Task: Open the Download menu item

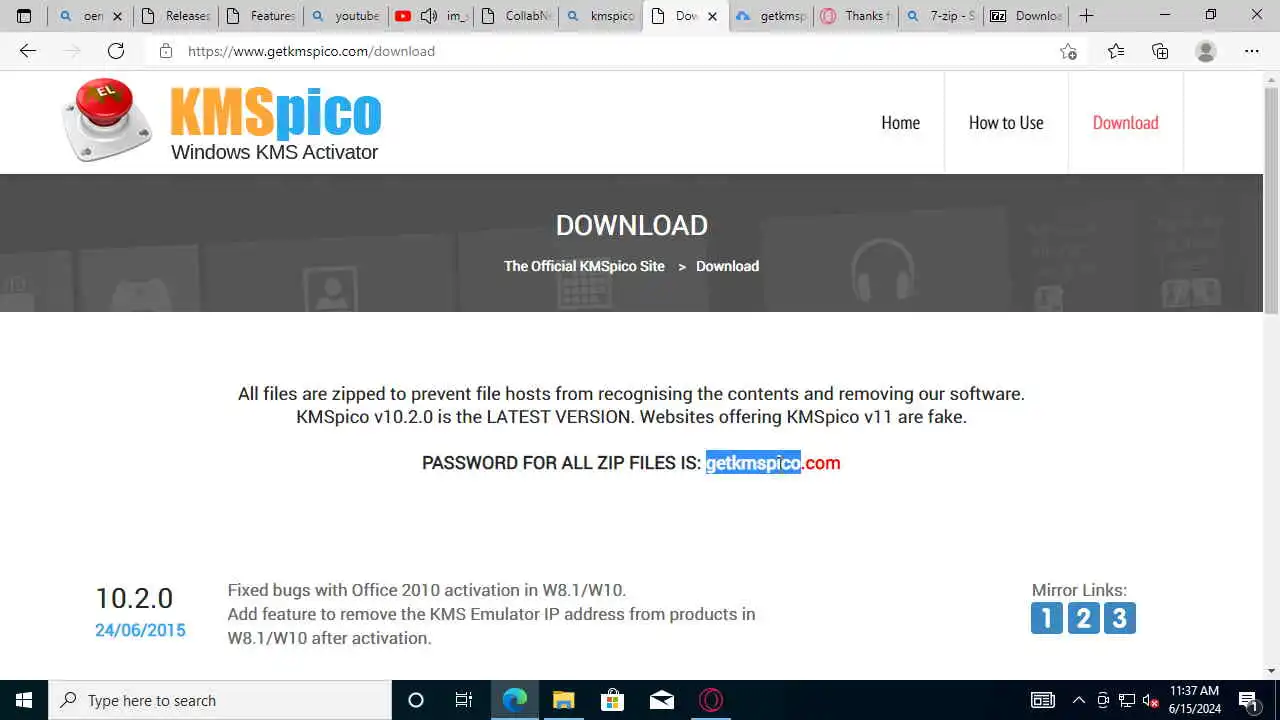Action: click(1125, 123)
